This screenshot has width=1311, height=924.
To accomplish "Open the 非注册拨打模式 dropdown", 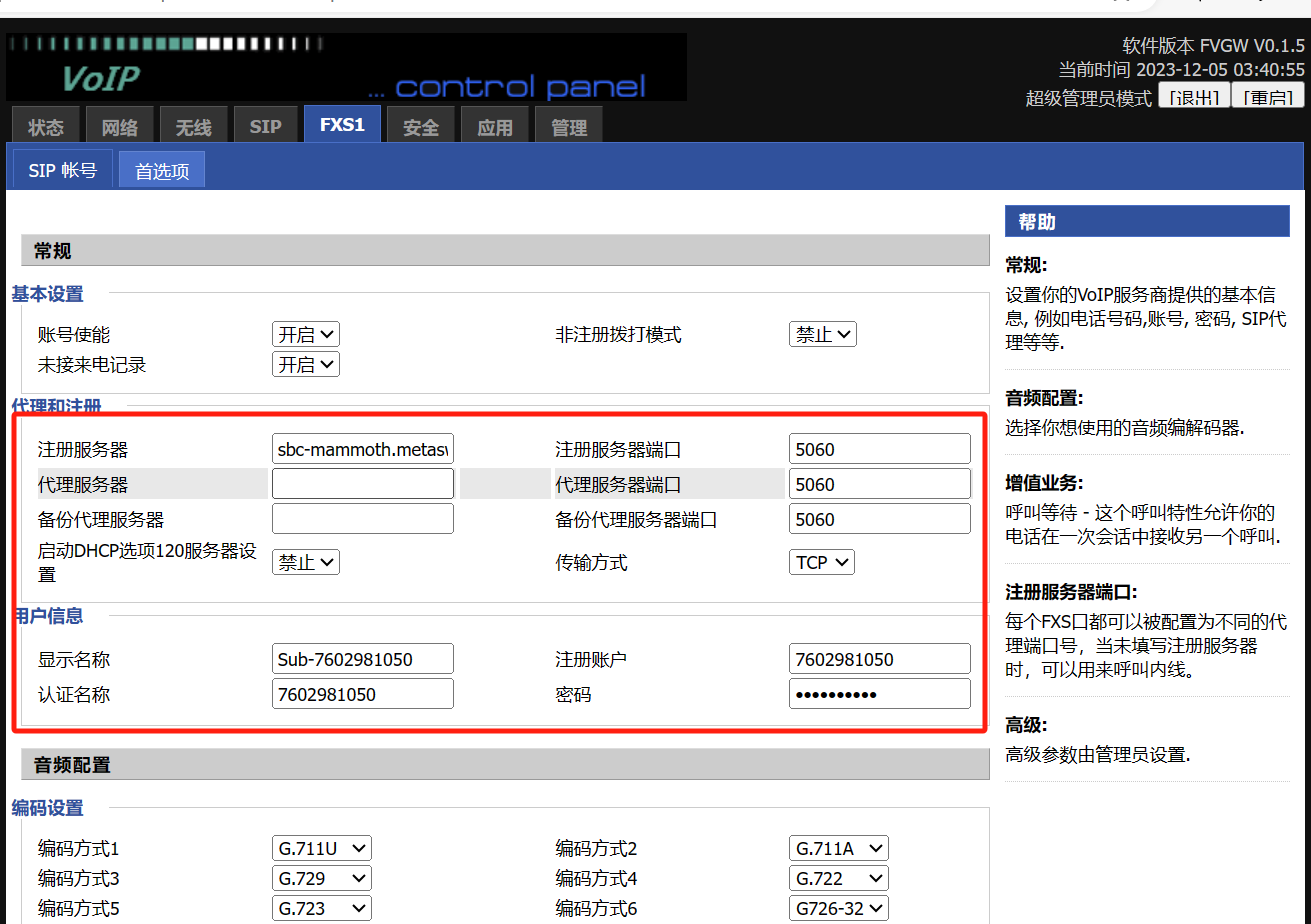I will click(822, 334).
